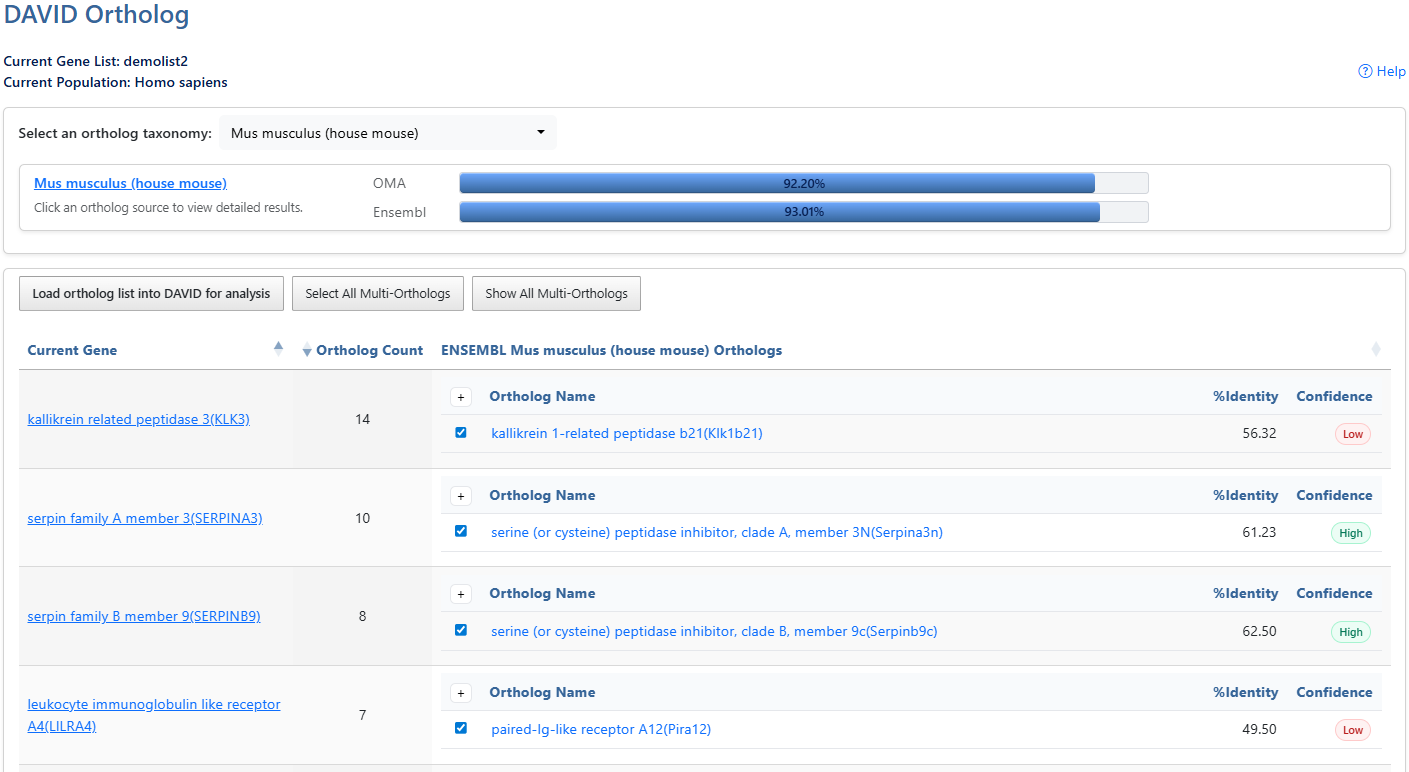1409x772 pixels.
Task: Click the High confidence badge for Serpinb9c
Action: (x=1350, y=631)
